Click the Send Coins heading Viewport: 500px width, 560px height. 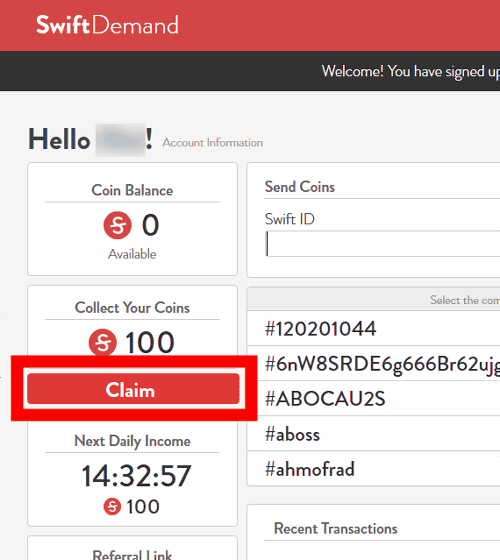pyautogui.click(x=300, y=187)
